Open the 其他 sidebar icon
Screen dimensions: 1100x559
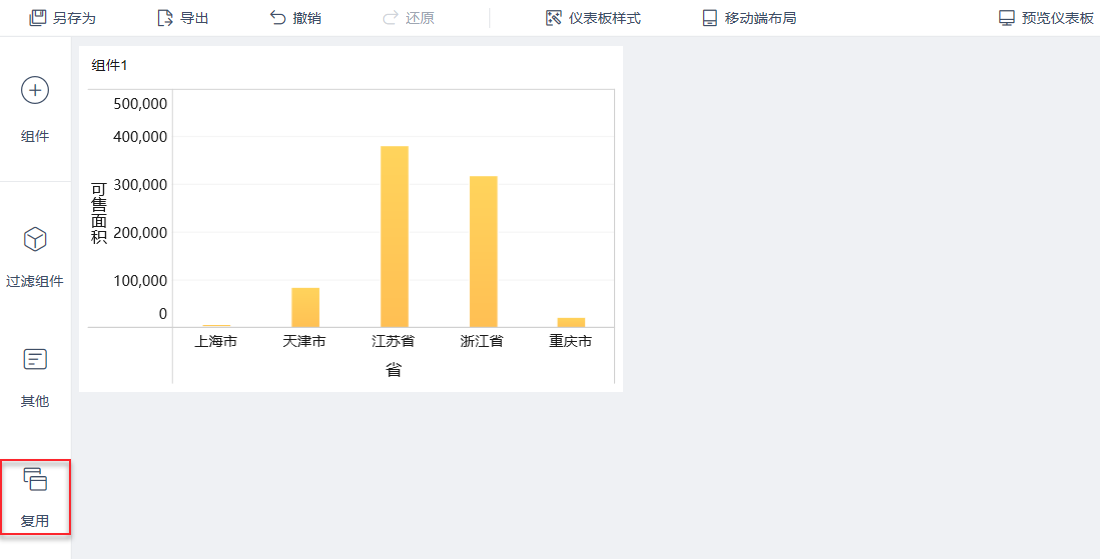pos(35,360)
